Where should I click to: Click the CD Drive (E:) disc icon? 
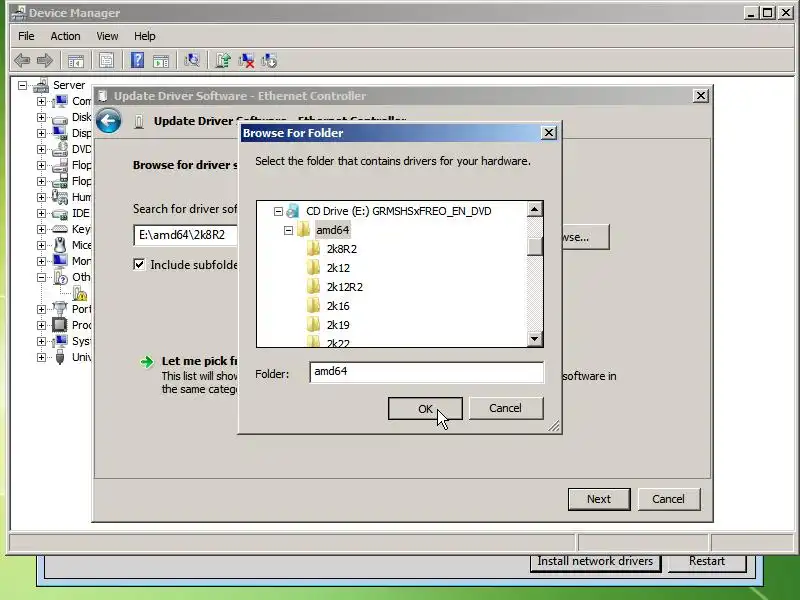pos(293,211)
